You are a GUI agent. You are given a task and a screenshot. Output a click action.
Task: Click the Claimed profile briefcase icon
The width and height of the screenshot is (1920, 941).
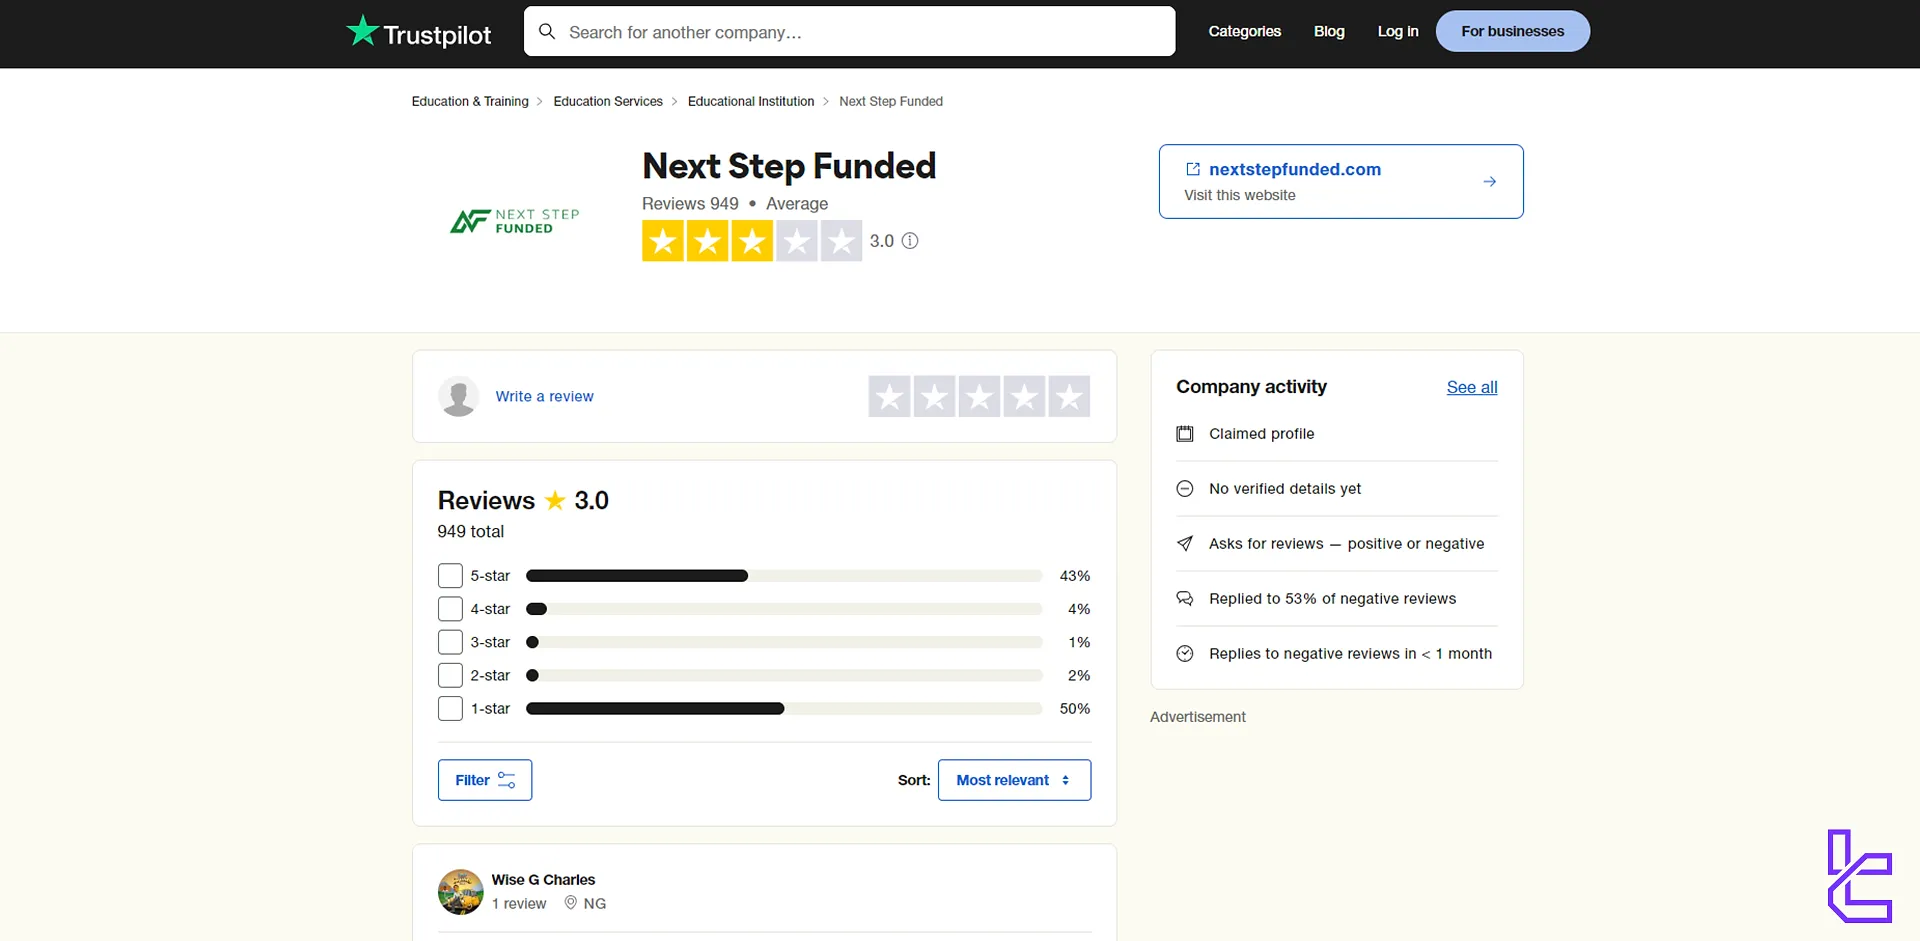pos(1185,433)
